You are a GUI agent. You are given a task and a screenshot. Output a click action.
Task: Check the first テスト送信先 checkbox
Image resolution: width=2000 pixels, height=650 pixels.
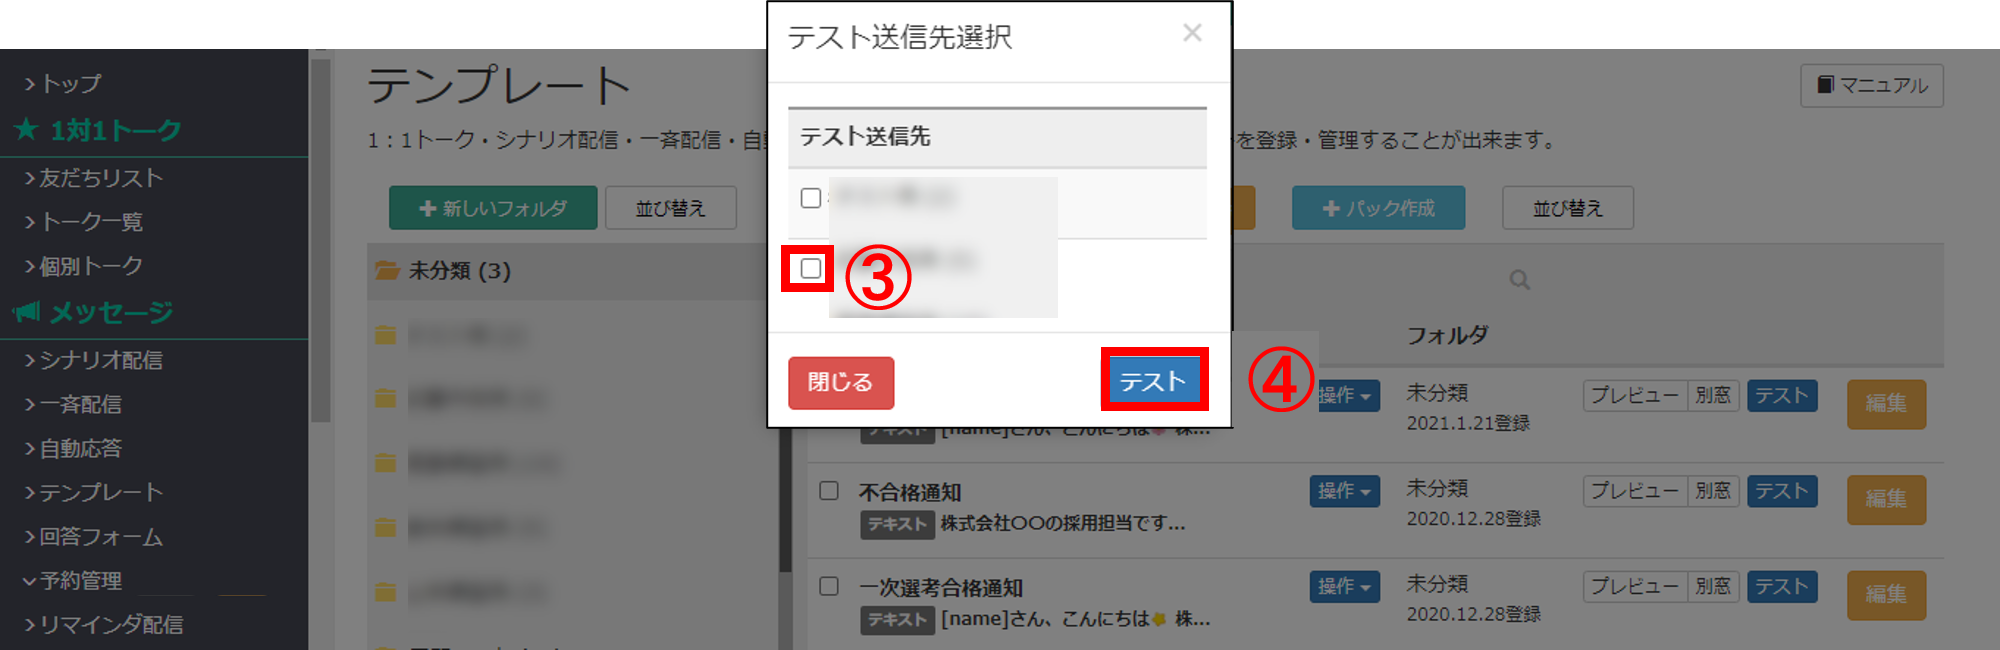(811, 198)
